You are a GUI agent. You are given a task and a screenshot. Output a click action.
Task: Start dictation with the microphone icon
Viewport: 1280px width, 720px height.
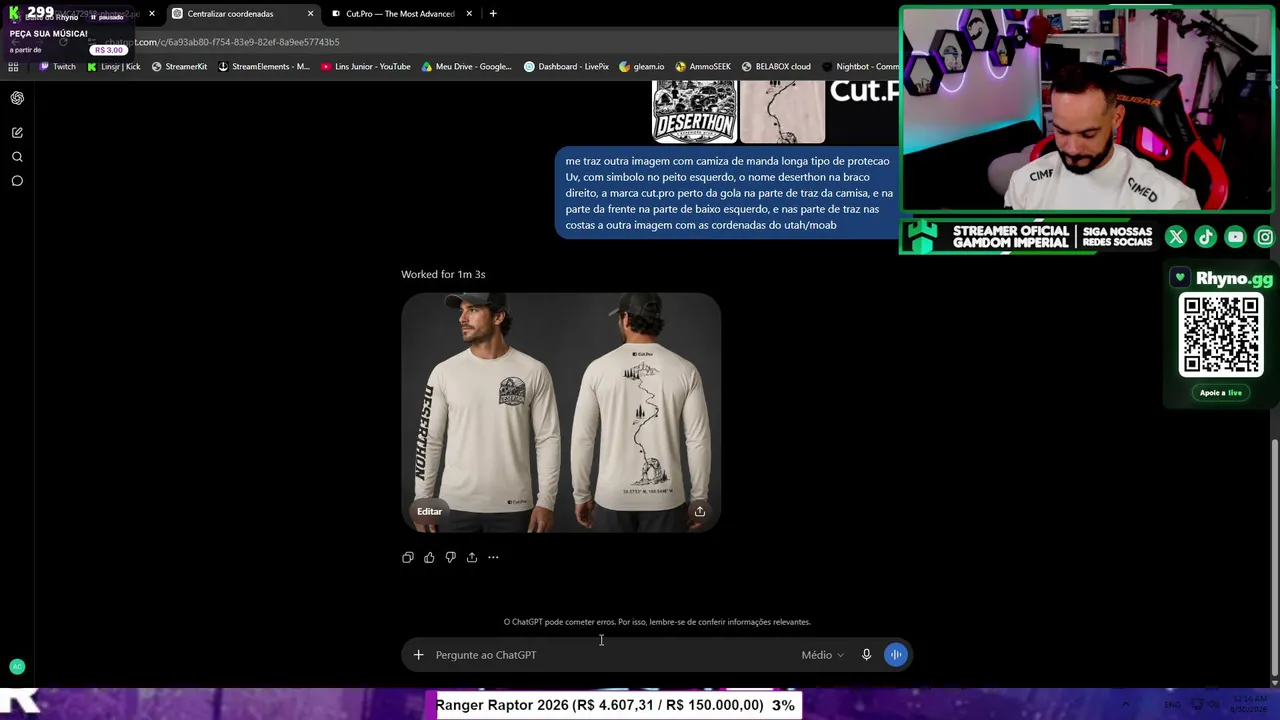tap(866, 655)
